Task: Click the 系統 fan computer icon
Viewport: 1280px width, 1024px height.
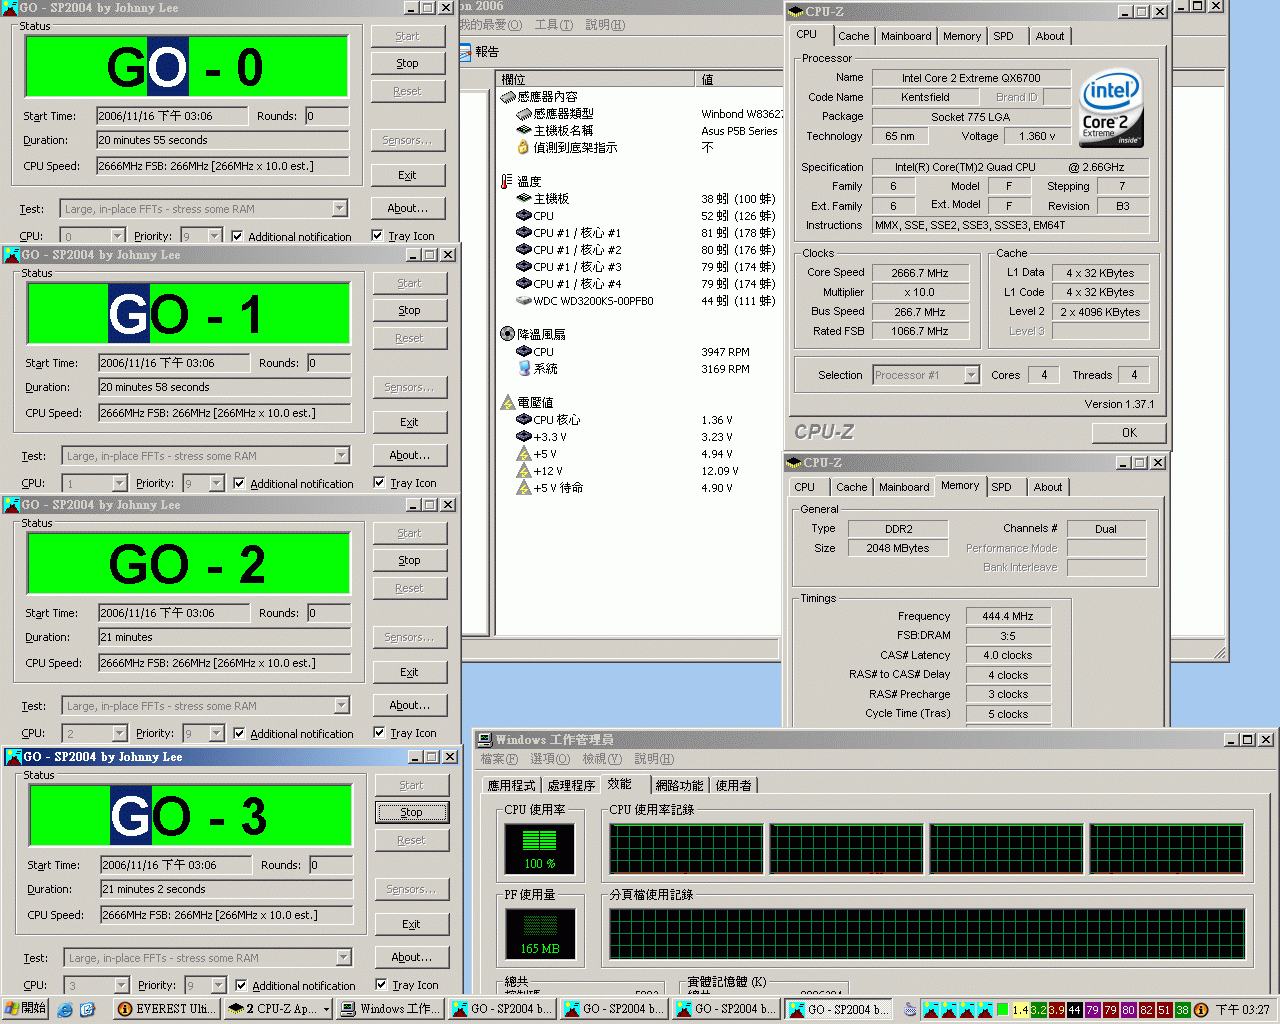Action: 524,369
